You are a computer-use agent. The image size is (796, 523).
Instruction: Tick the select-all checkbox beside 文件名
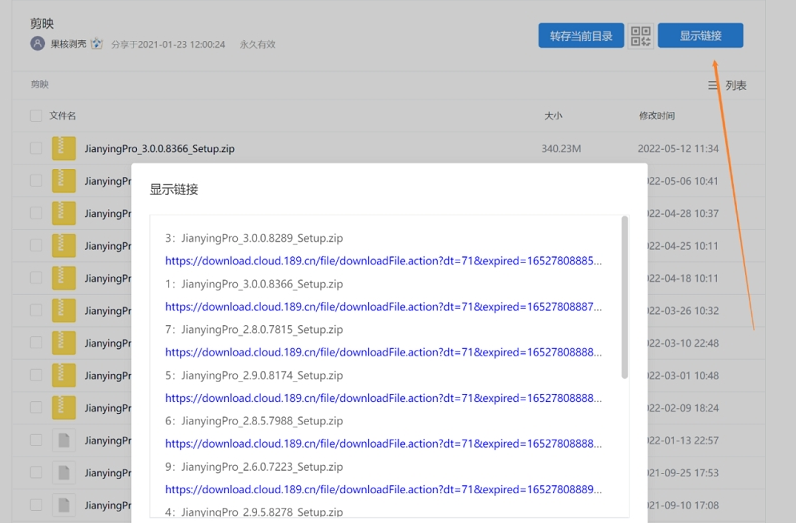pos(36,116)
